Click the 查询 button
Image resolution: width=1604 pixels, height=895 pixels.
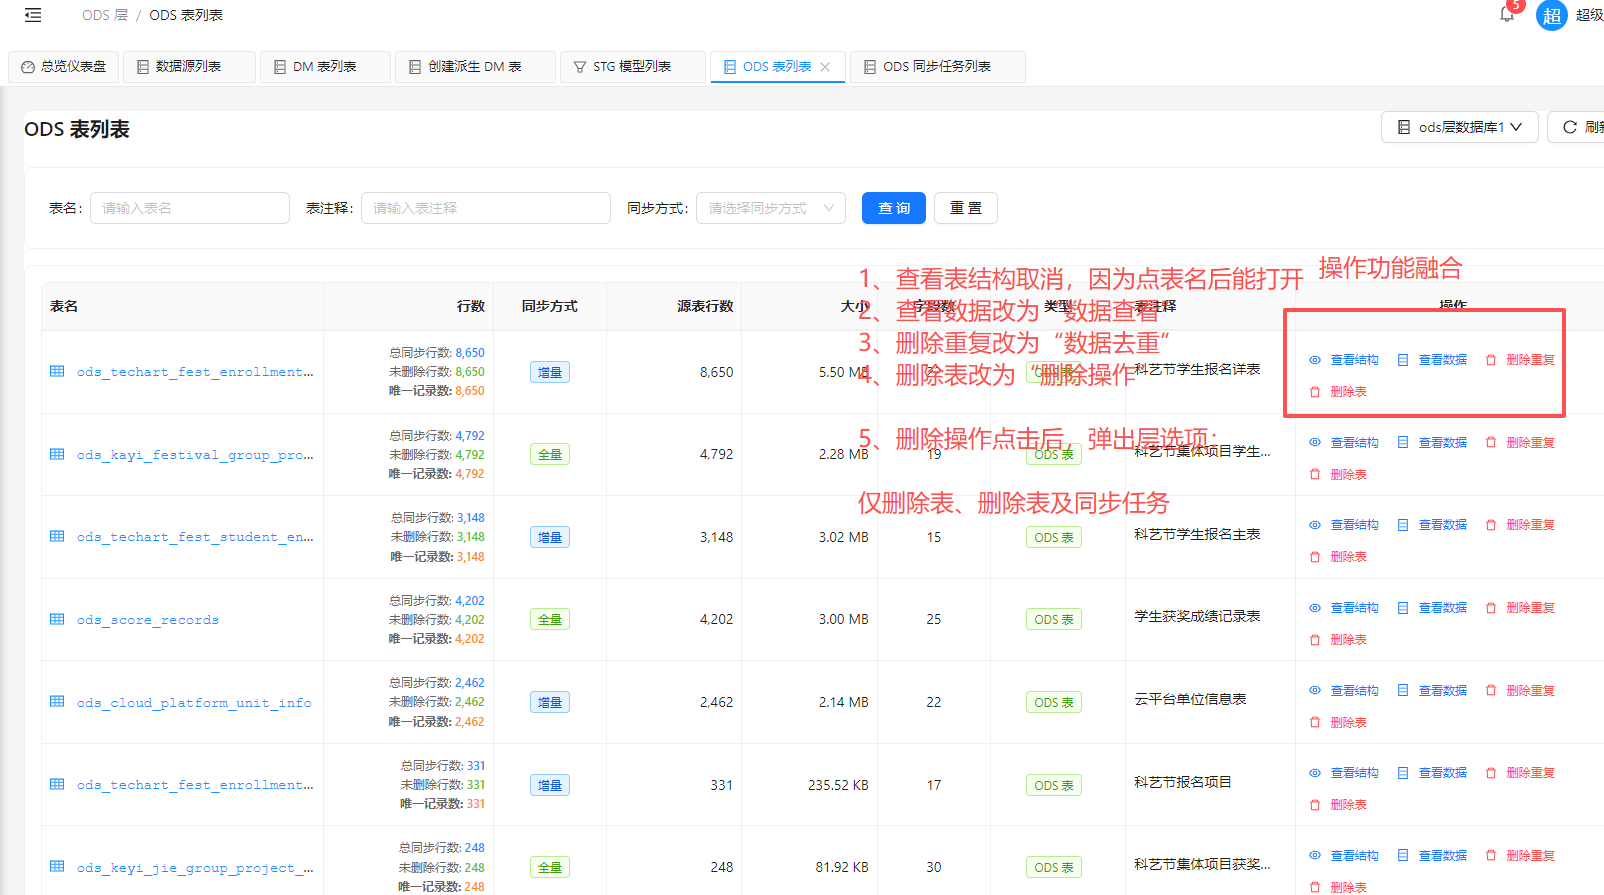click(893, 208)
